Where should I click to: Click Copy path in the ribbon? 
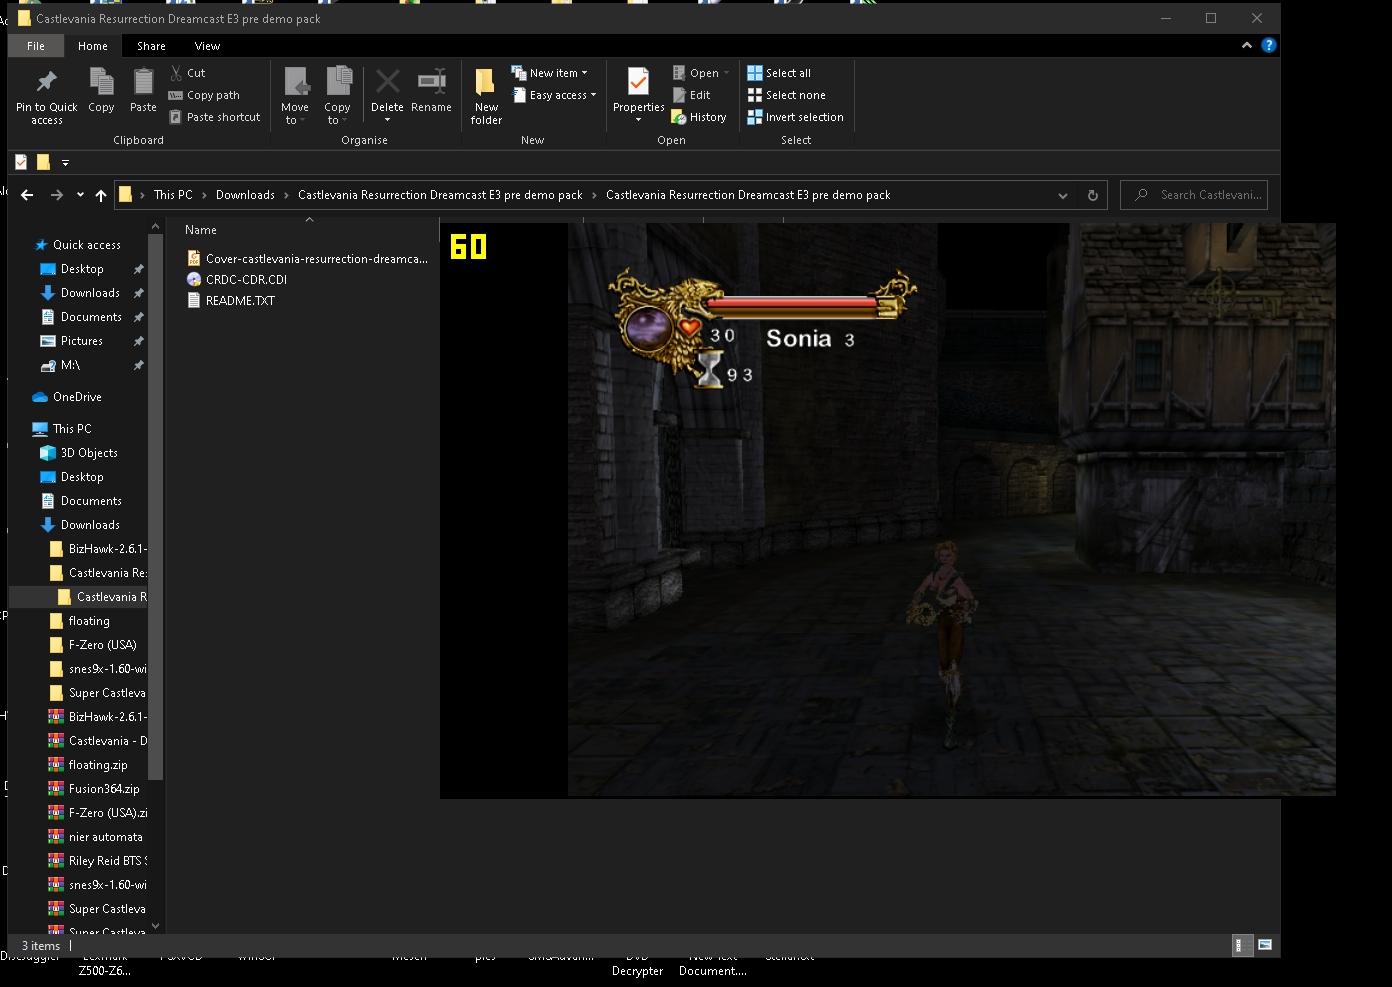204,95
